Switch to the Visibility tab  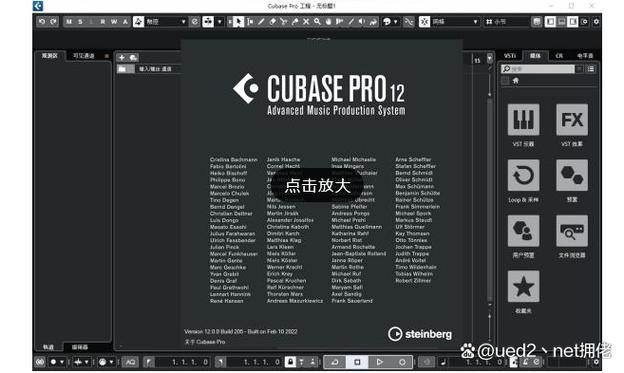84,56
